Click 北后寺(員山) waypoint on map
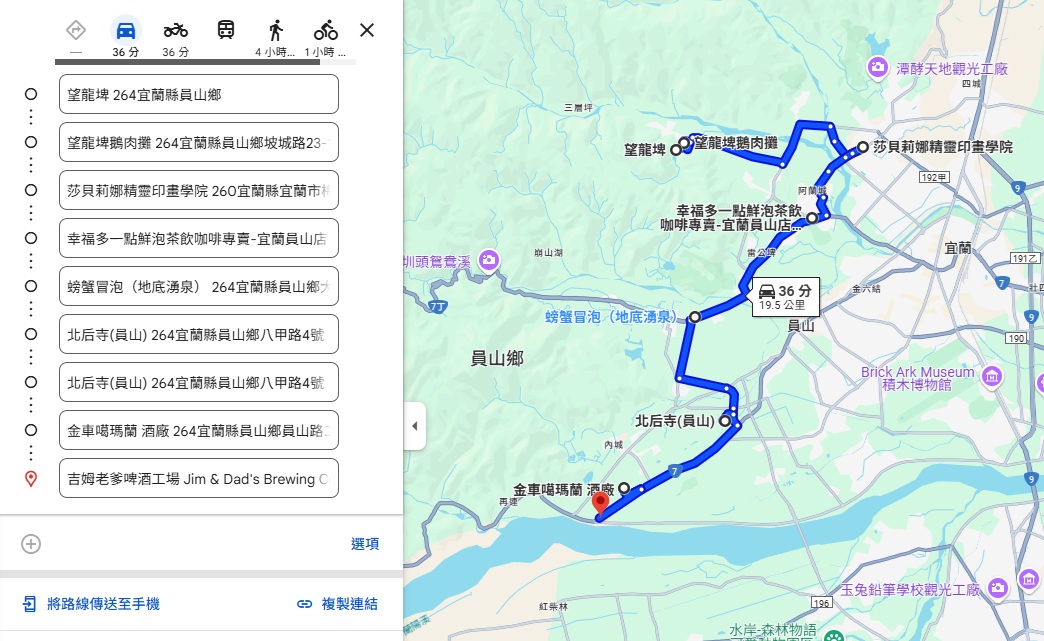 pos(724,421)
